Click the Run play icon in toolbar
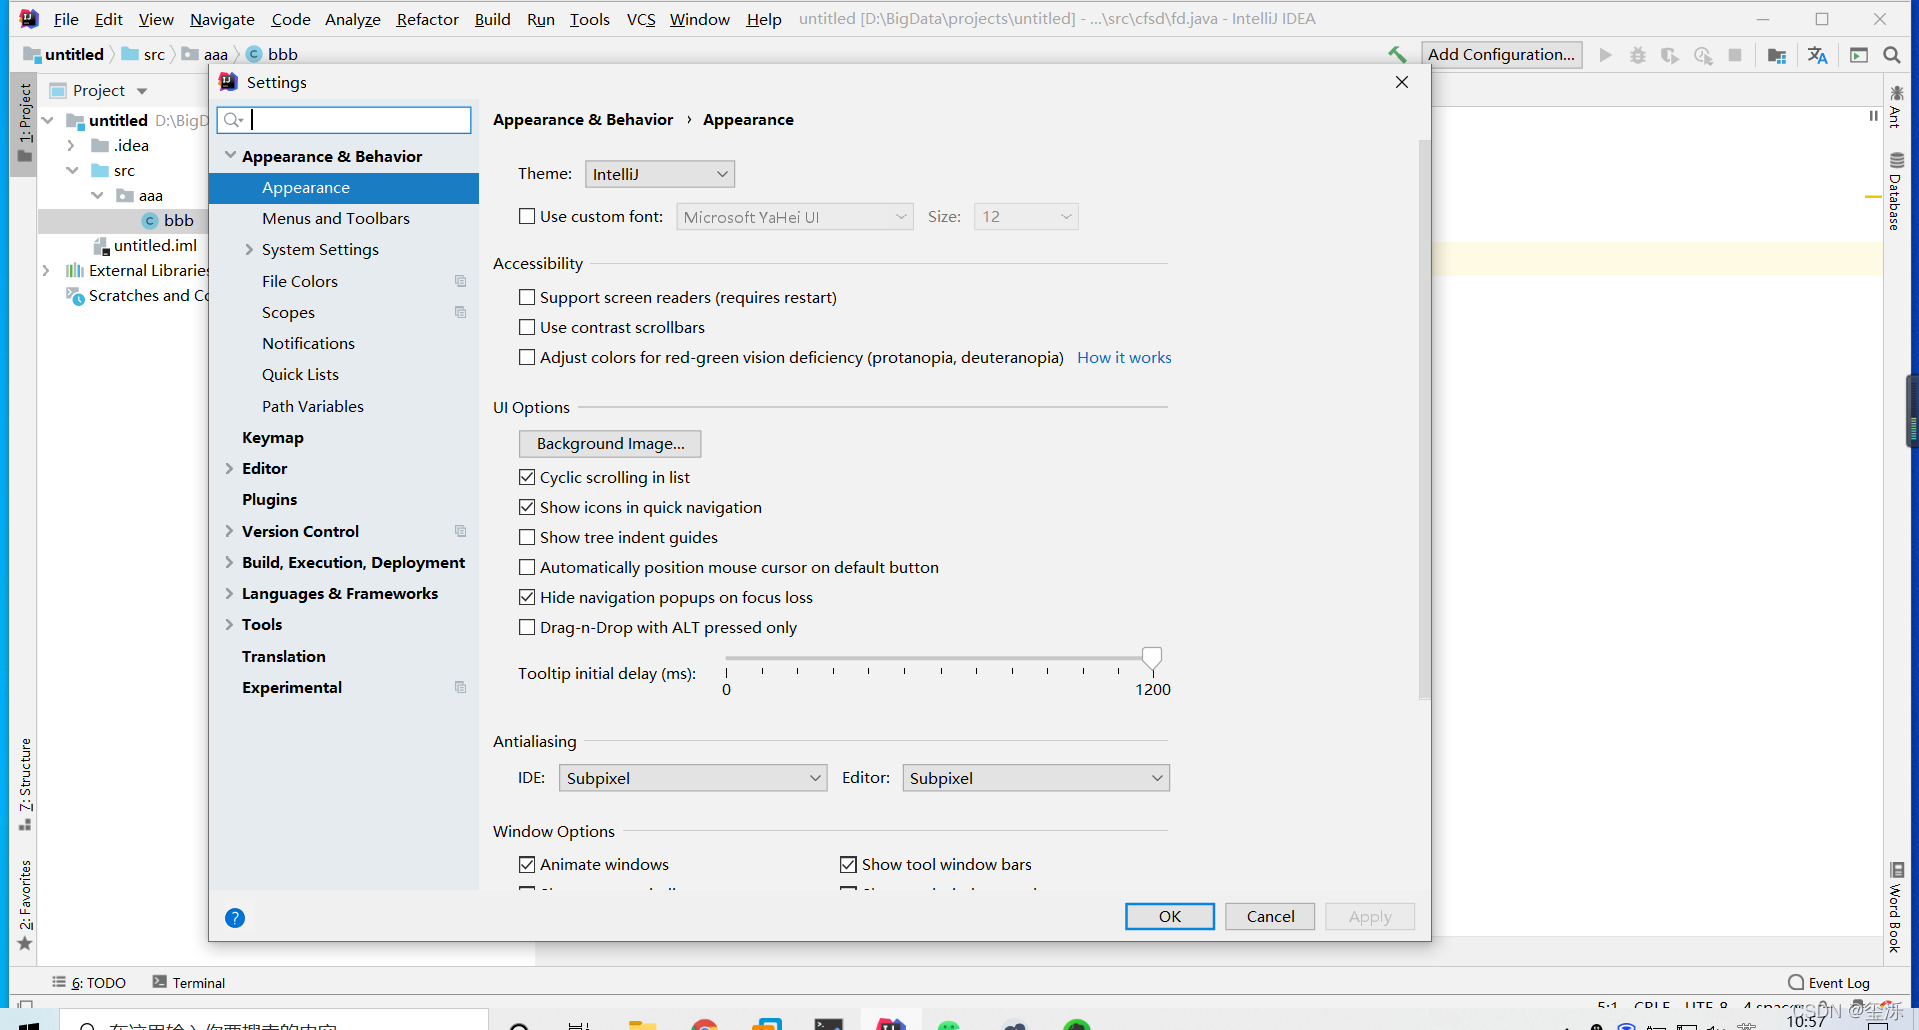This screenshot has height=1030, width=1919. [1605, 55]
